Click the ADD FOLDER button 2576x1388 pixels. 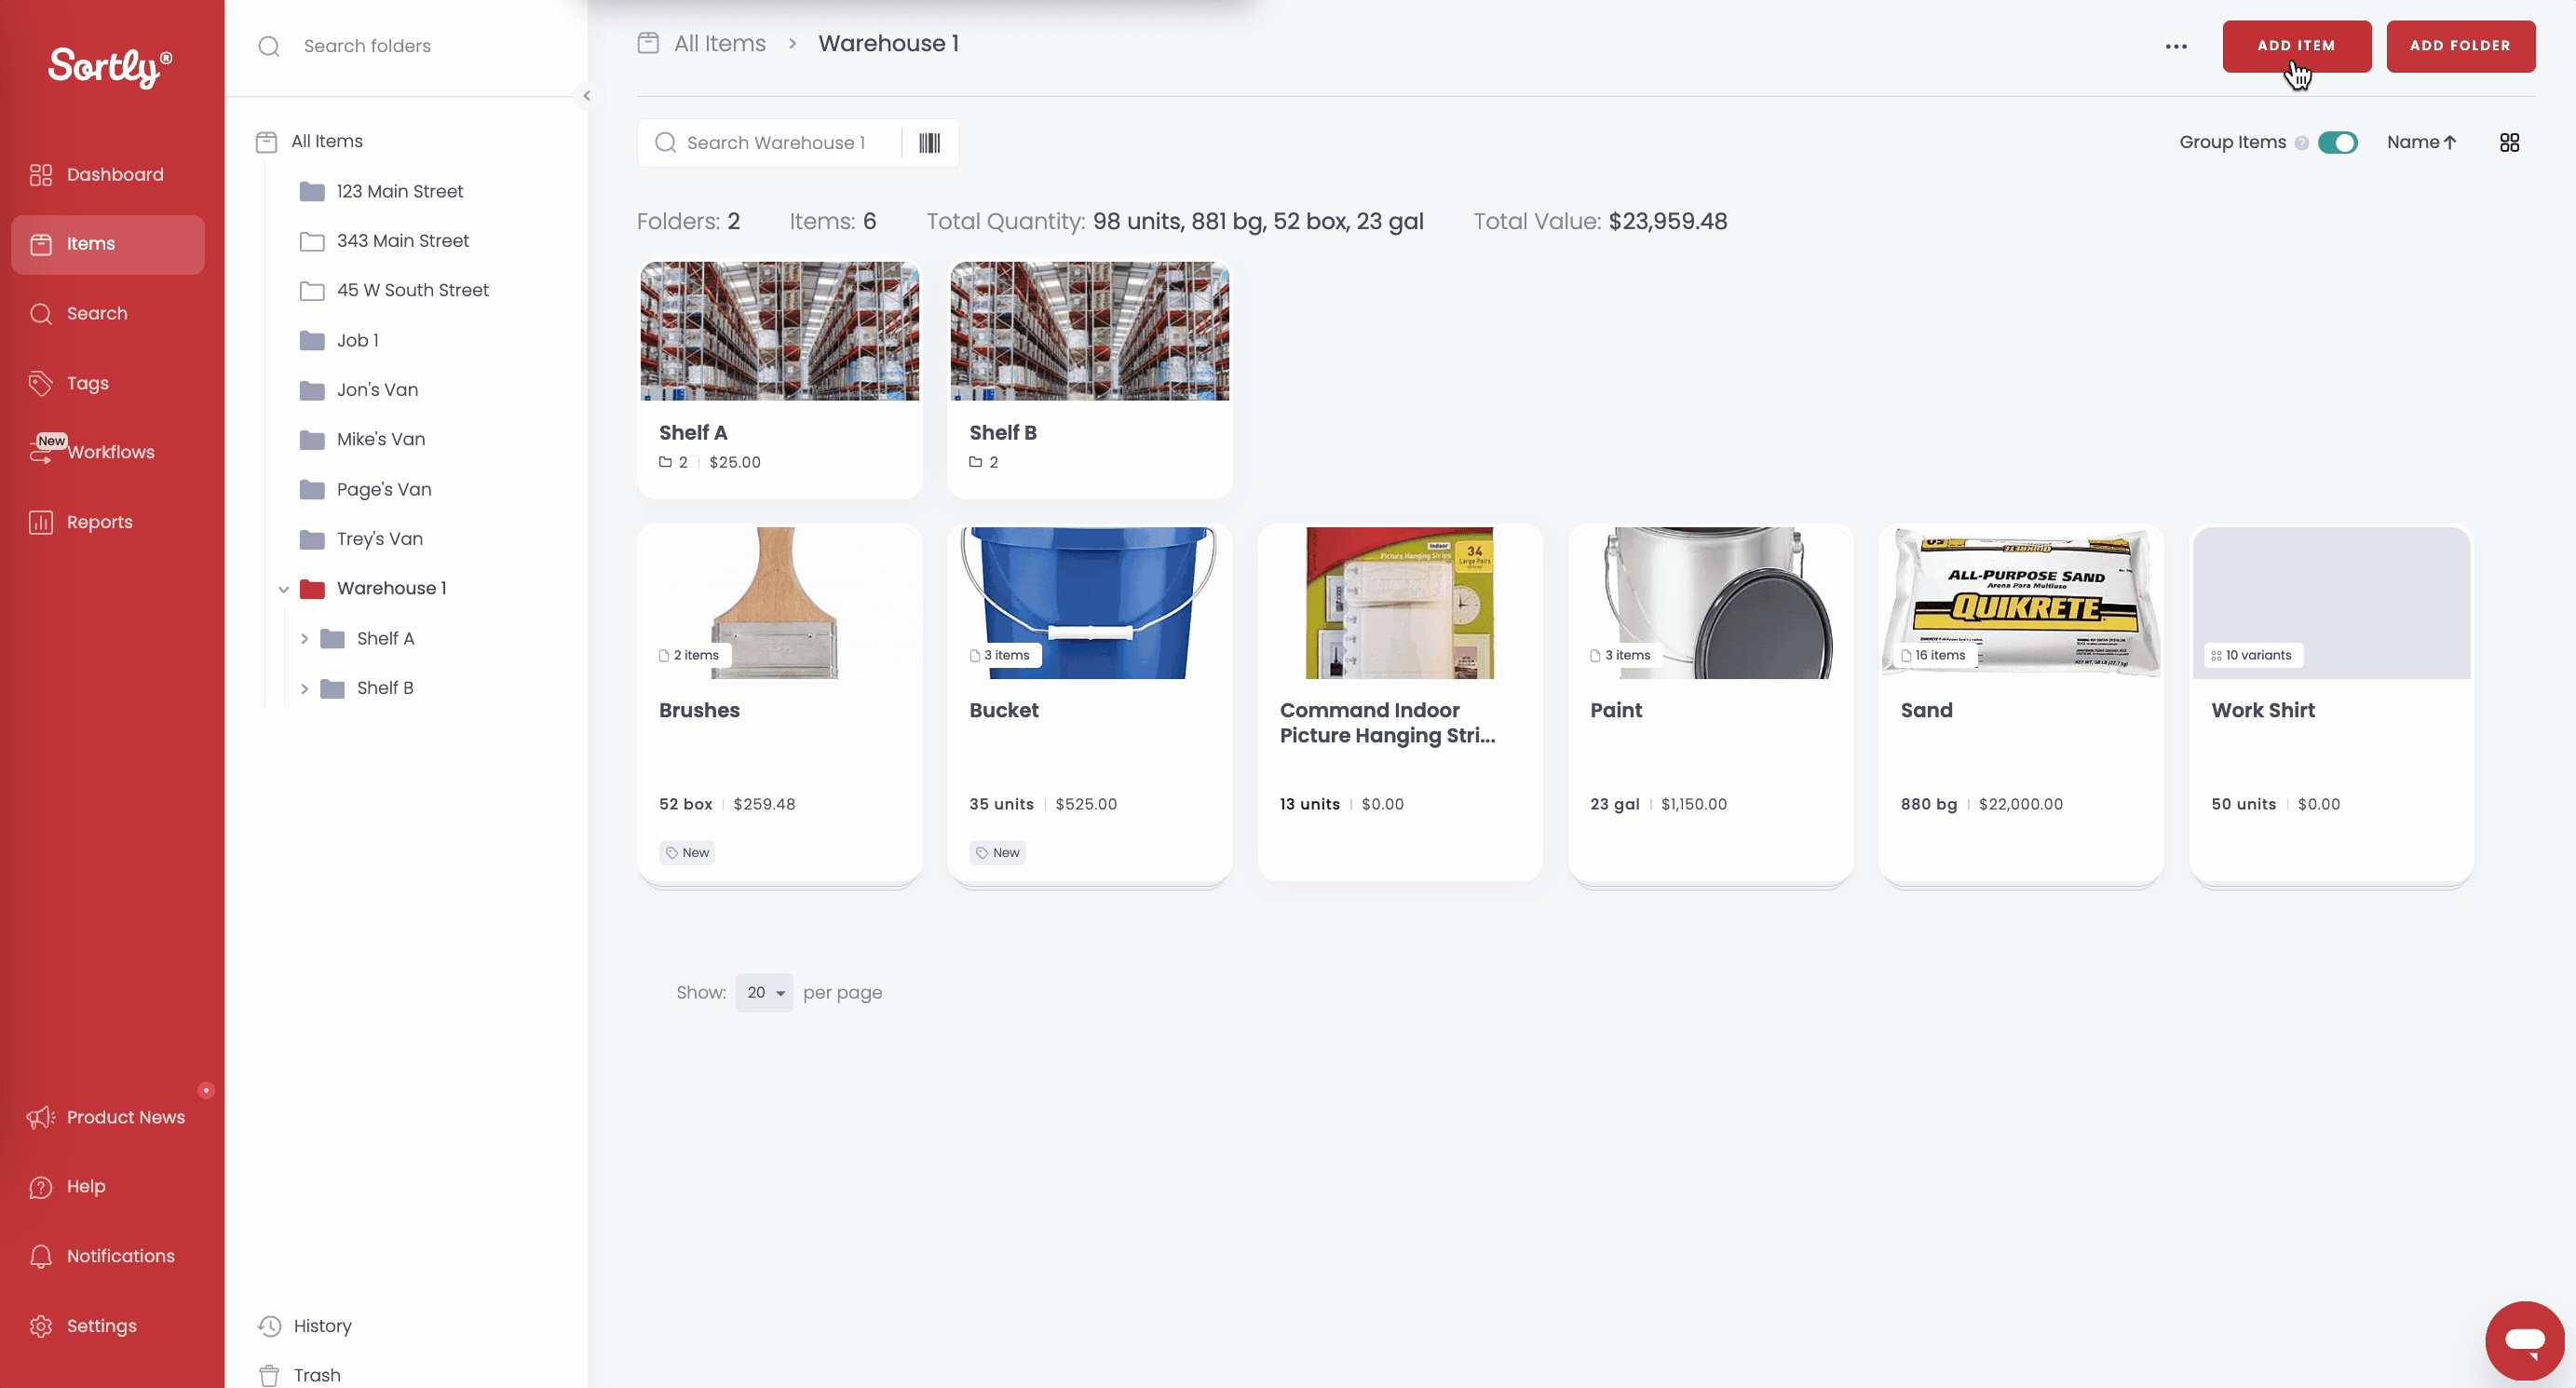(2460, 46)
